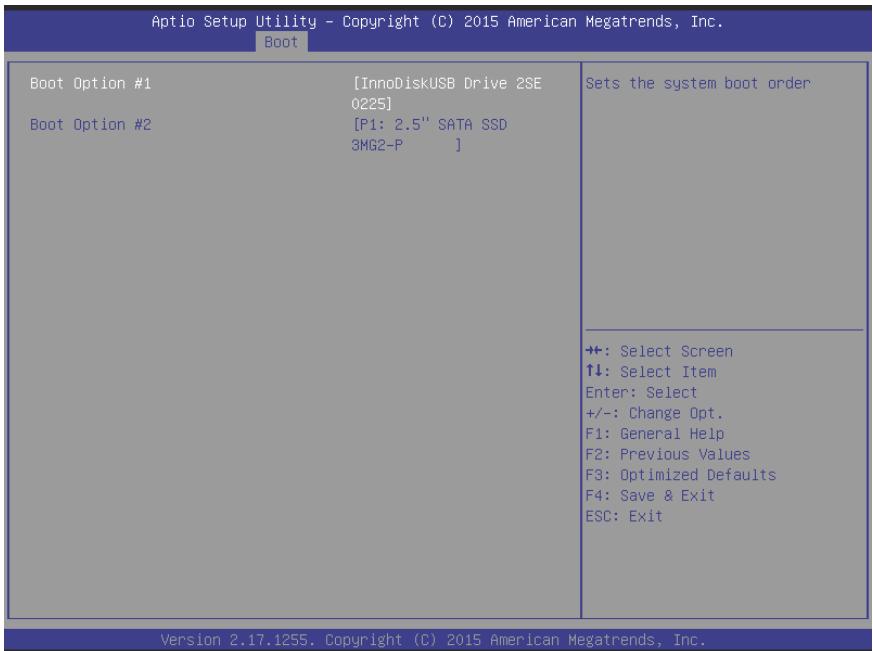Click the 0225] second line of Boot Option #1

[372, 104]
